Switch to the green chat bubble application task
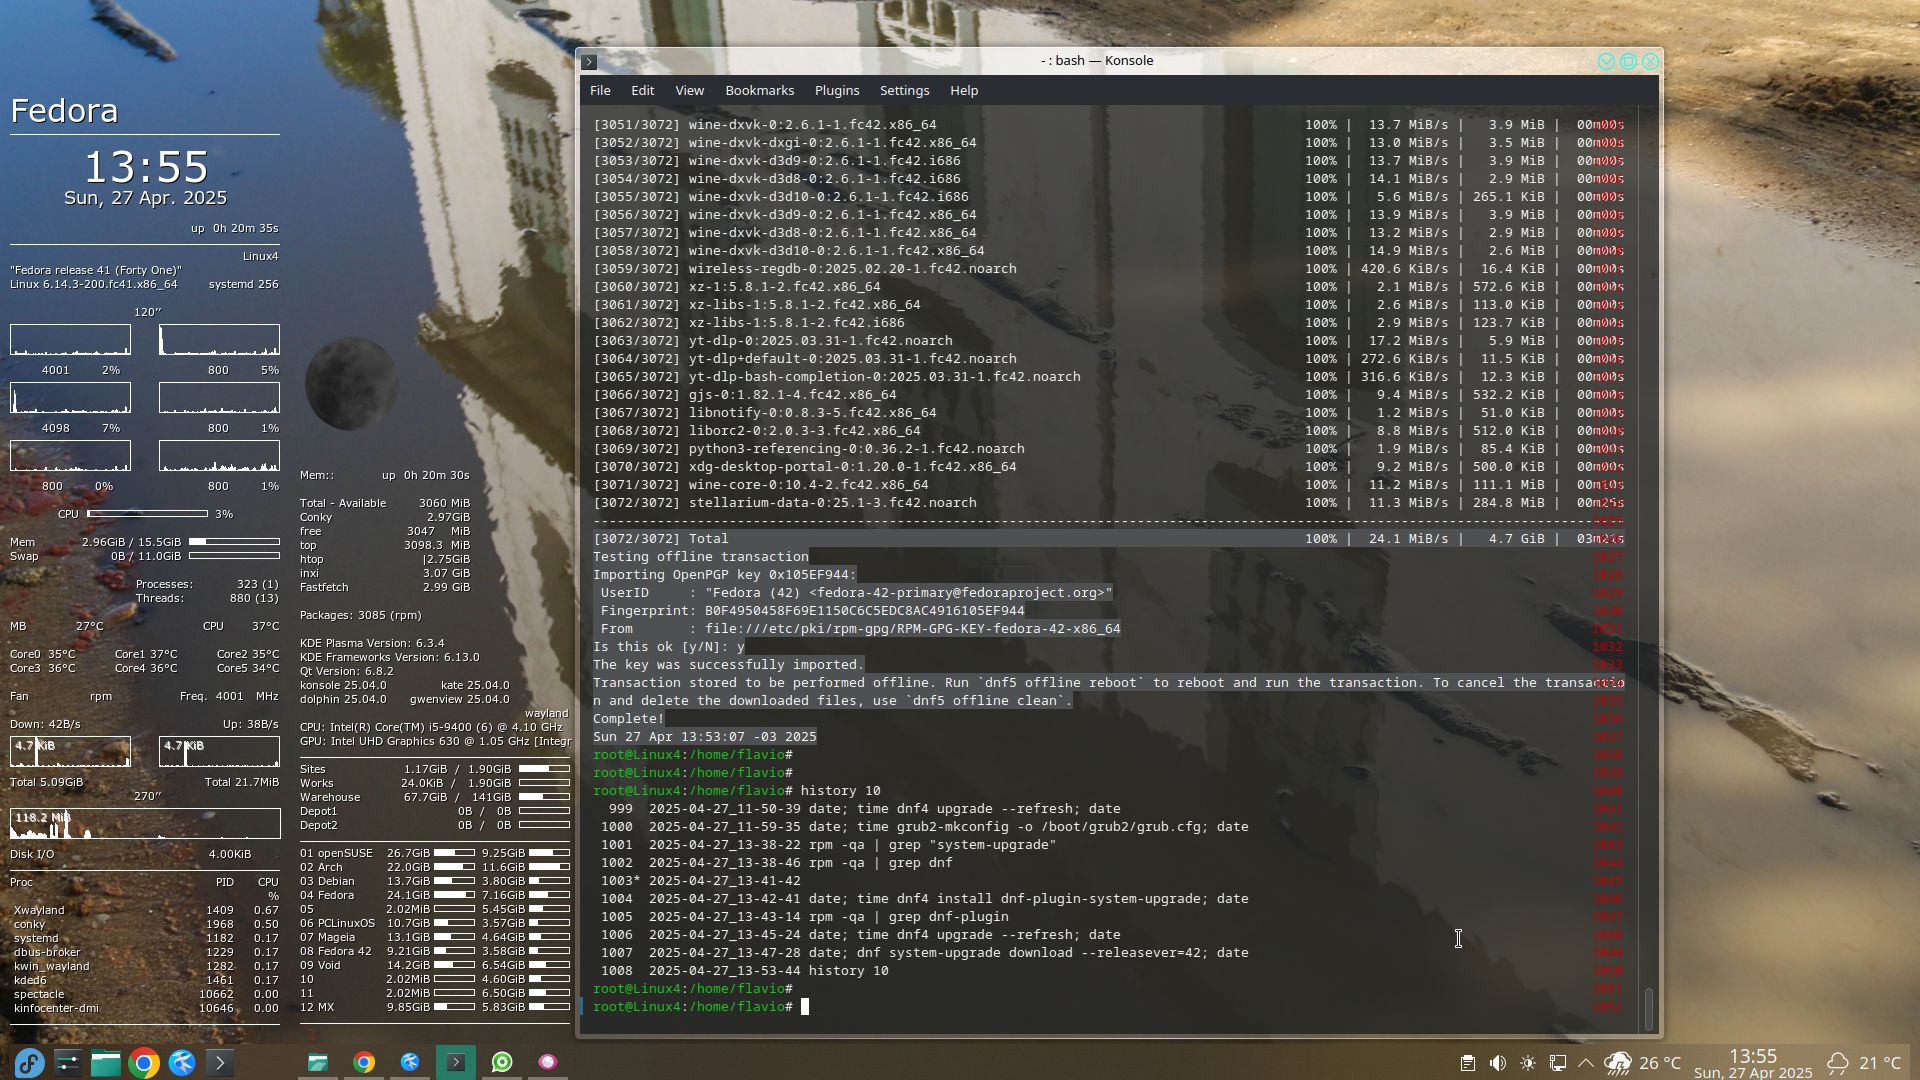 click(x=502, y=1062)
